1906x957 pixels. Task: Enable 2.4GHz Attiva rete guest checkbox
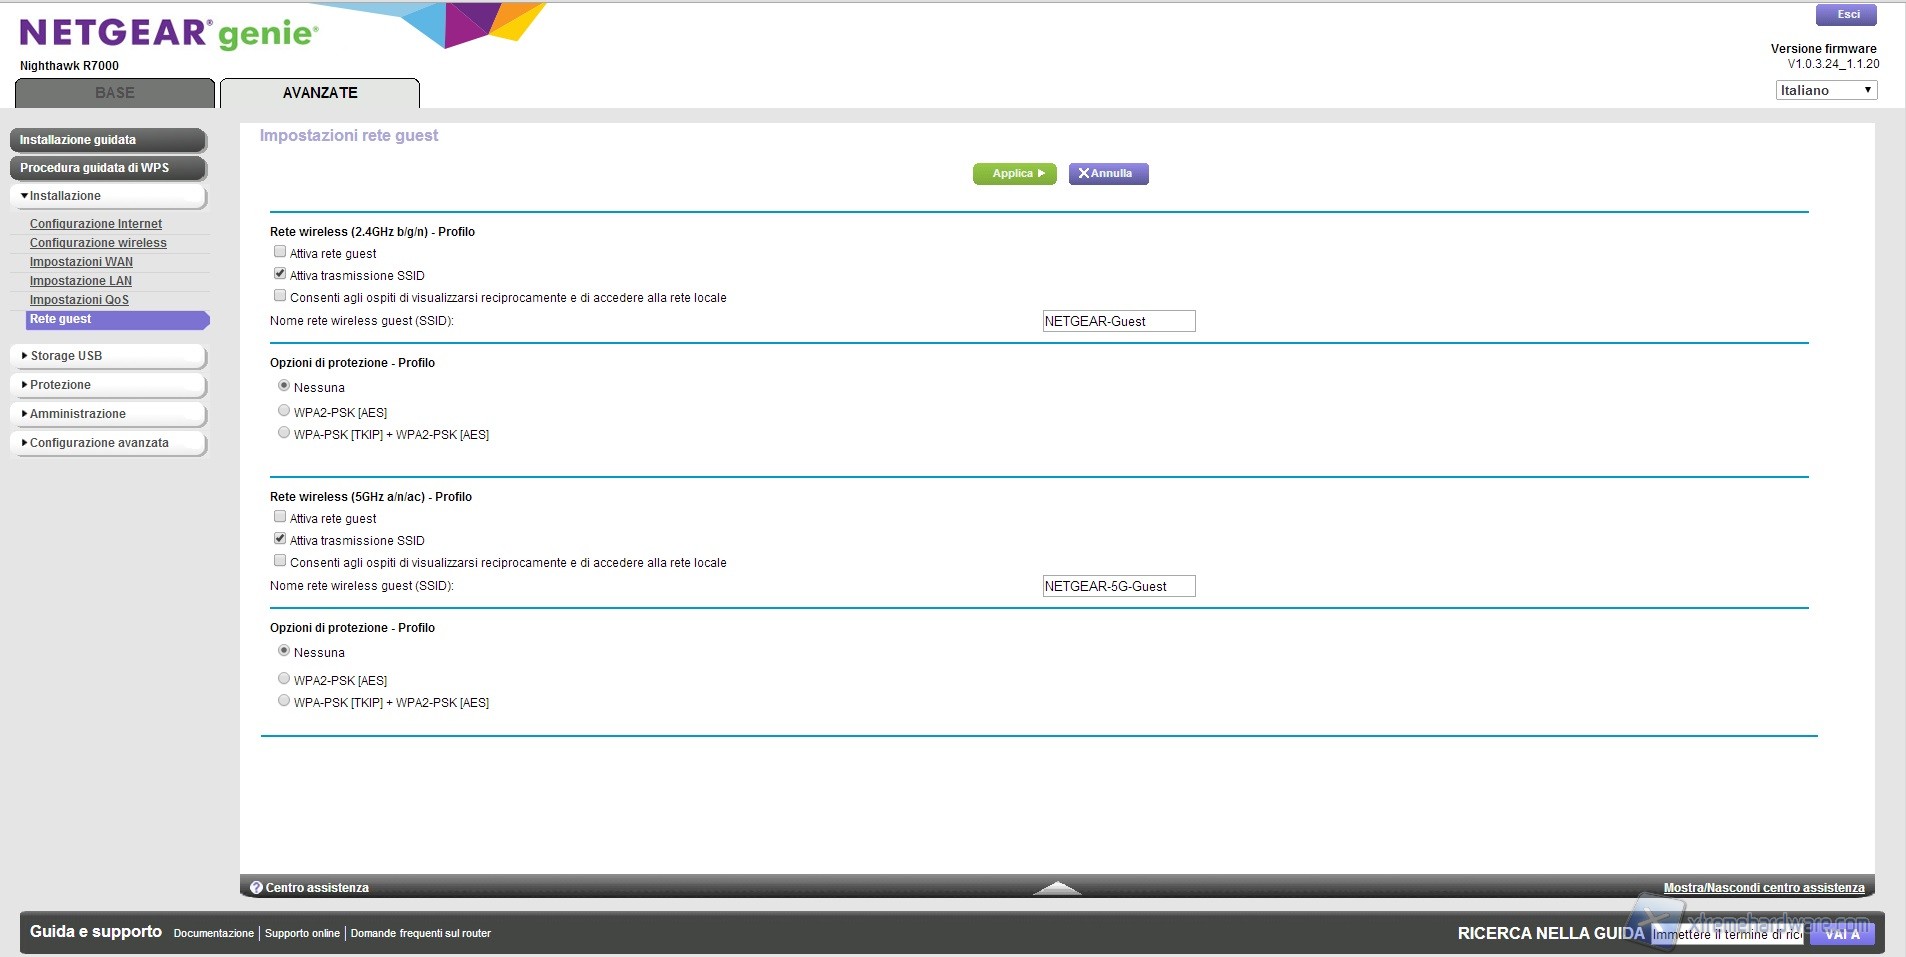click(x=280, y=252)
